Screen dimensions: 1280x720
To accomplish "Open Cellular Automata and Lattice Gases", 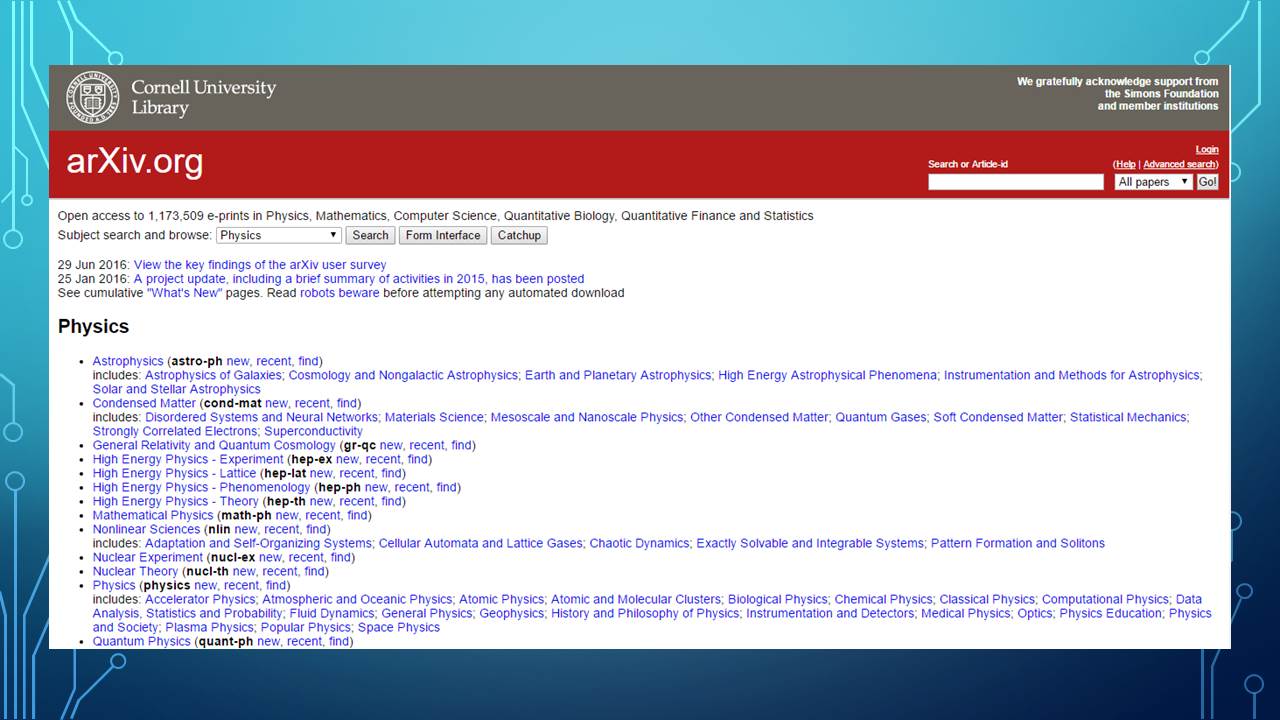I will coord(480,543).
